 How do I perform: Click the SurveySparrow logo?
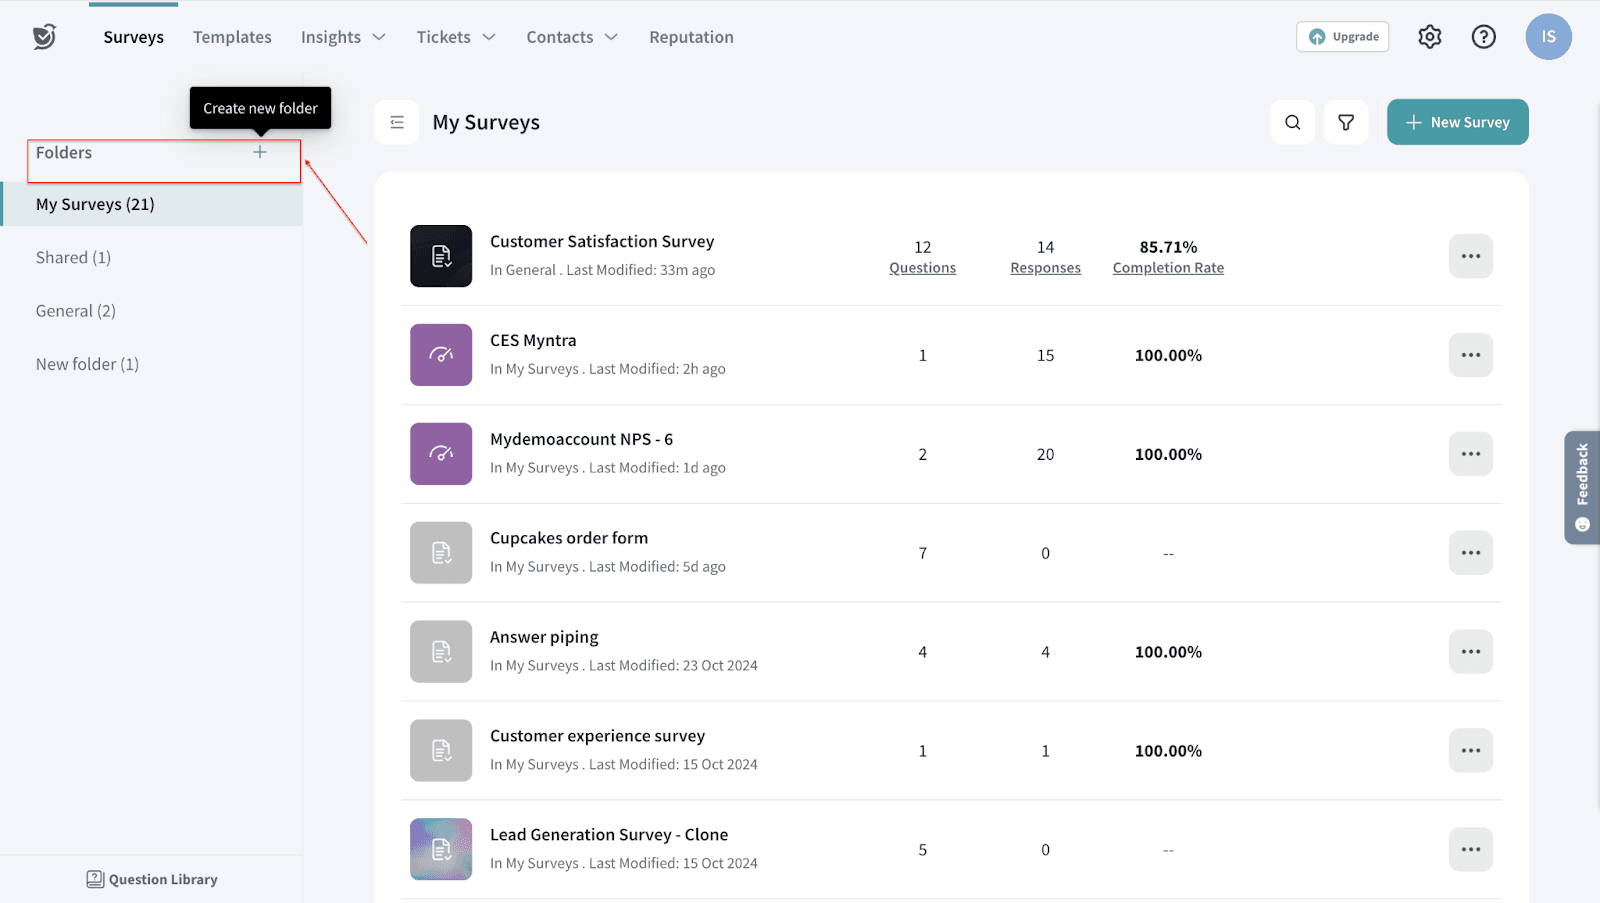coord(44,37)
